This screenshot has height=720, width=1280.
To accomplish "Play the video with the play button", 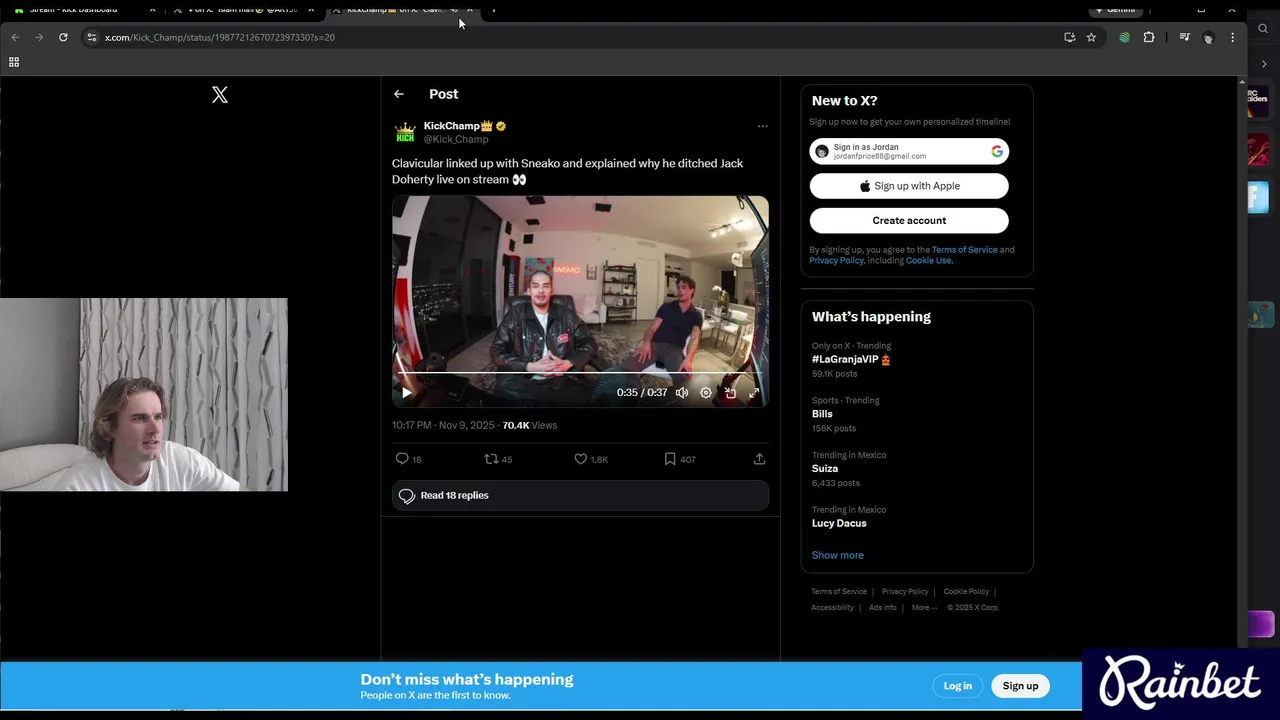I will coord(407,393).
